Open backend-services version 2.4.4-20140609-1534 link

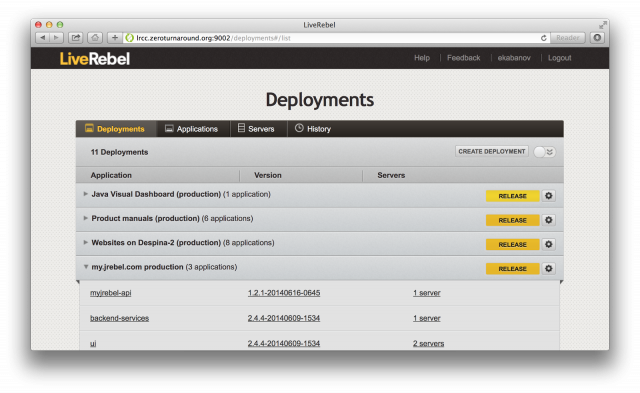[284, 318]
